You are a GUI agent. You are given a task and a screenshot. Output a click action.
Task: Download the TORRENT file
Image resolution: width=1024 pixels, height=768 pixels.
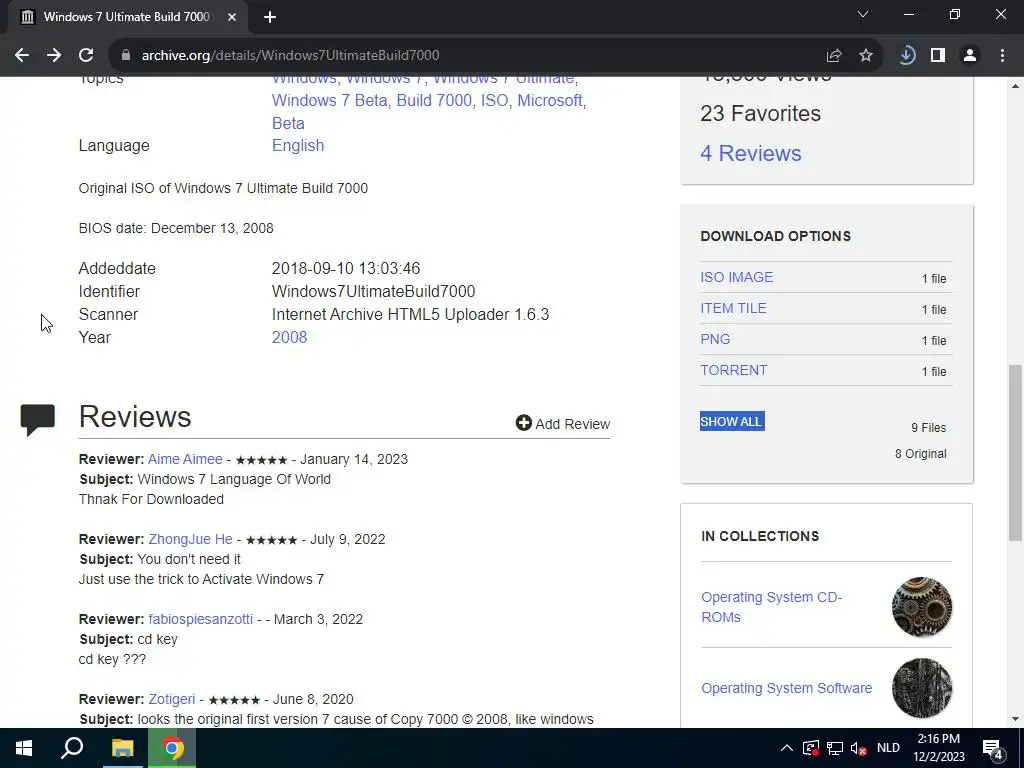click(733, 370)
